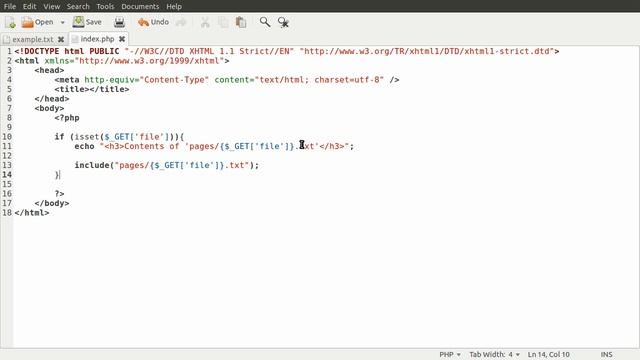Click the echo statement on line 11
This screenshot has width=640, height=360.
click(x=214, y=146)
